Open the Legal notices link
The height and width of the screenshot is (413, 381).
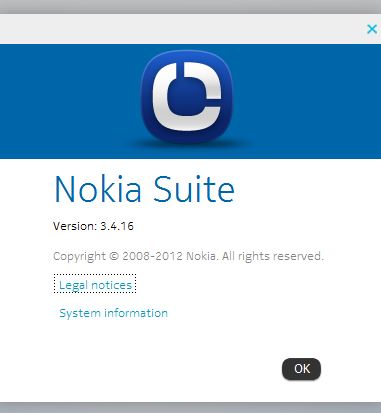[x=95, y=285]
